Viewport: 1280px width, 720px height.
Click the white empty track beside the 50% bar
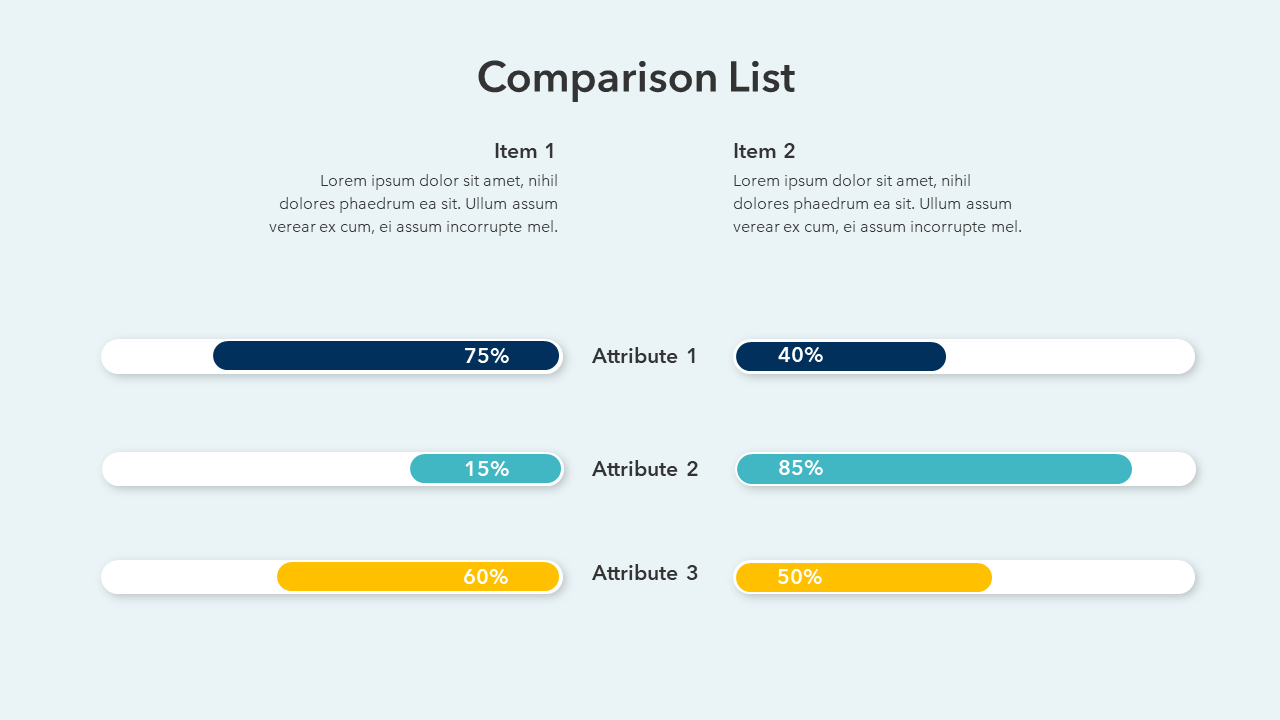coord(1092,577)
